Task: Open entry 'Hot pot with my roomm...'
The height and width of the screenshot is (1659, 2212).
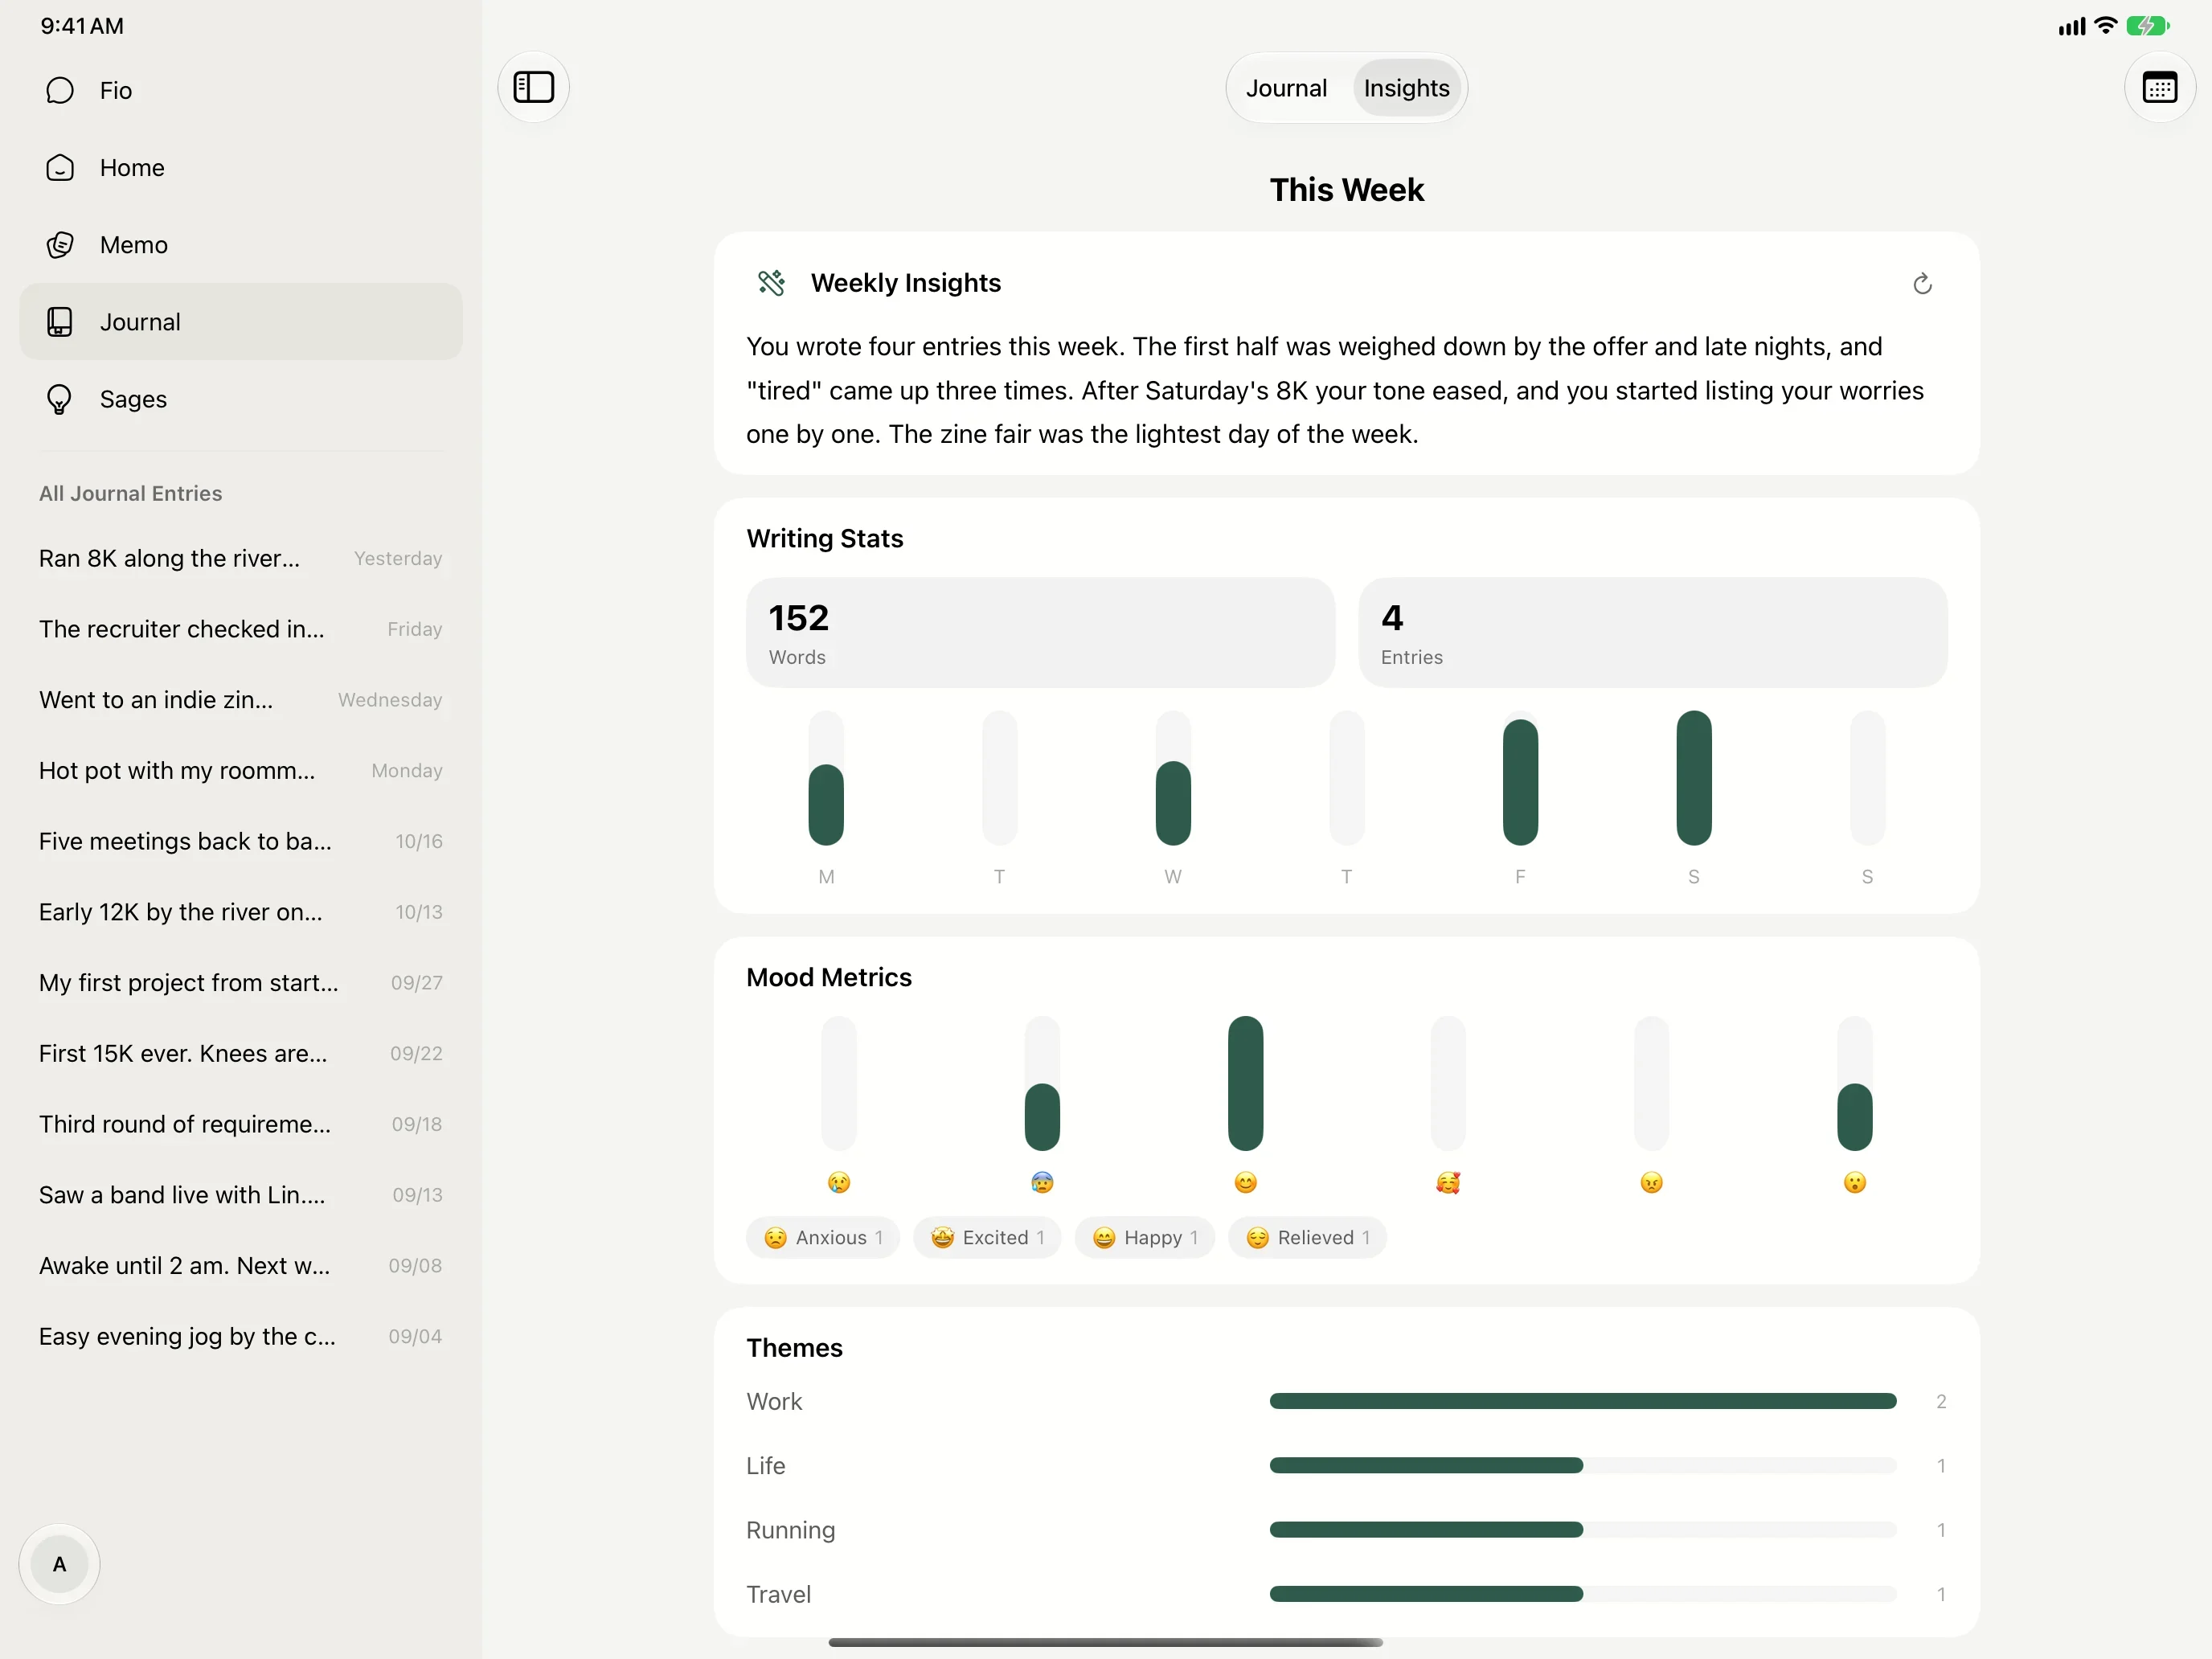Action: click(241, 770)
